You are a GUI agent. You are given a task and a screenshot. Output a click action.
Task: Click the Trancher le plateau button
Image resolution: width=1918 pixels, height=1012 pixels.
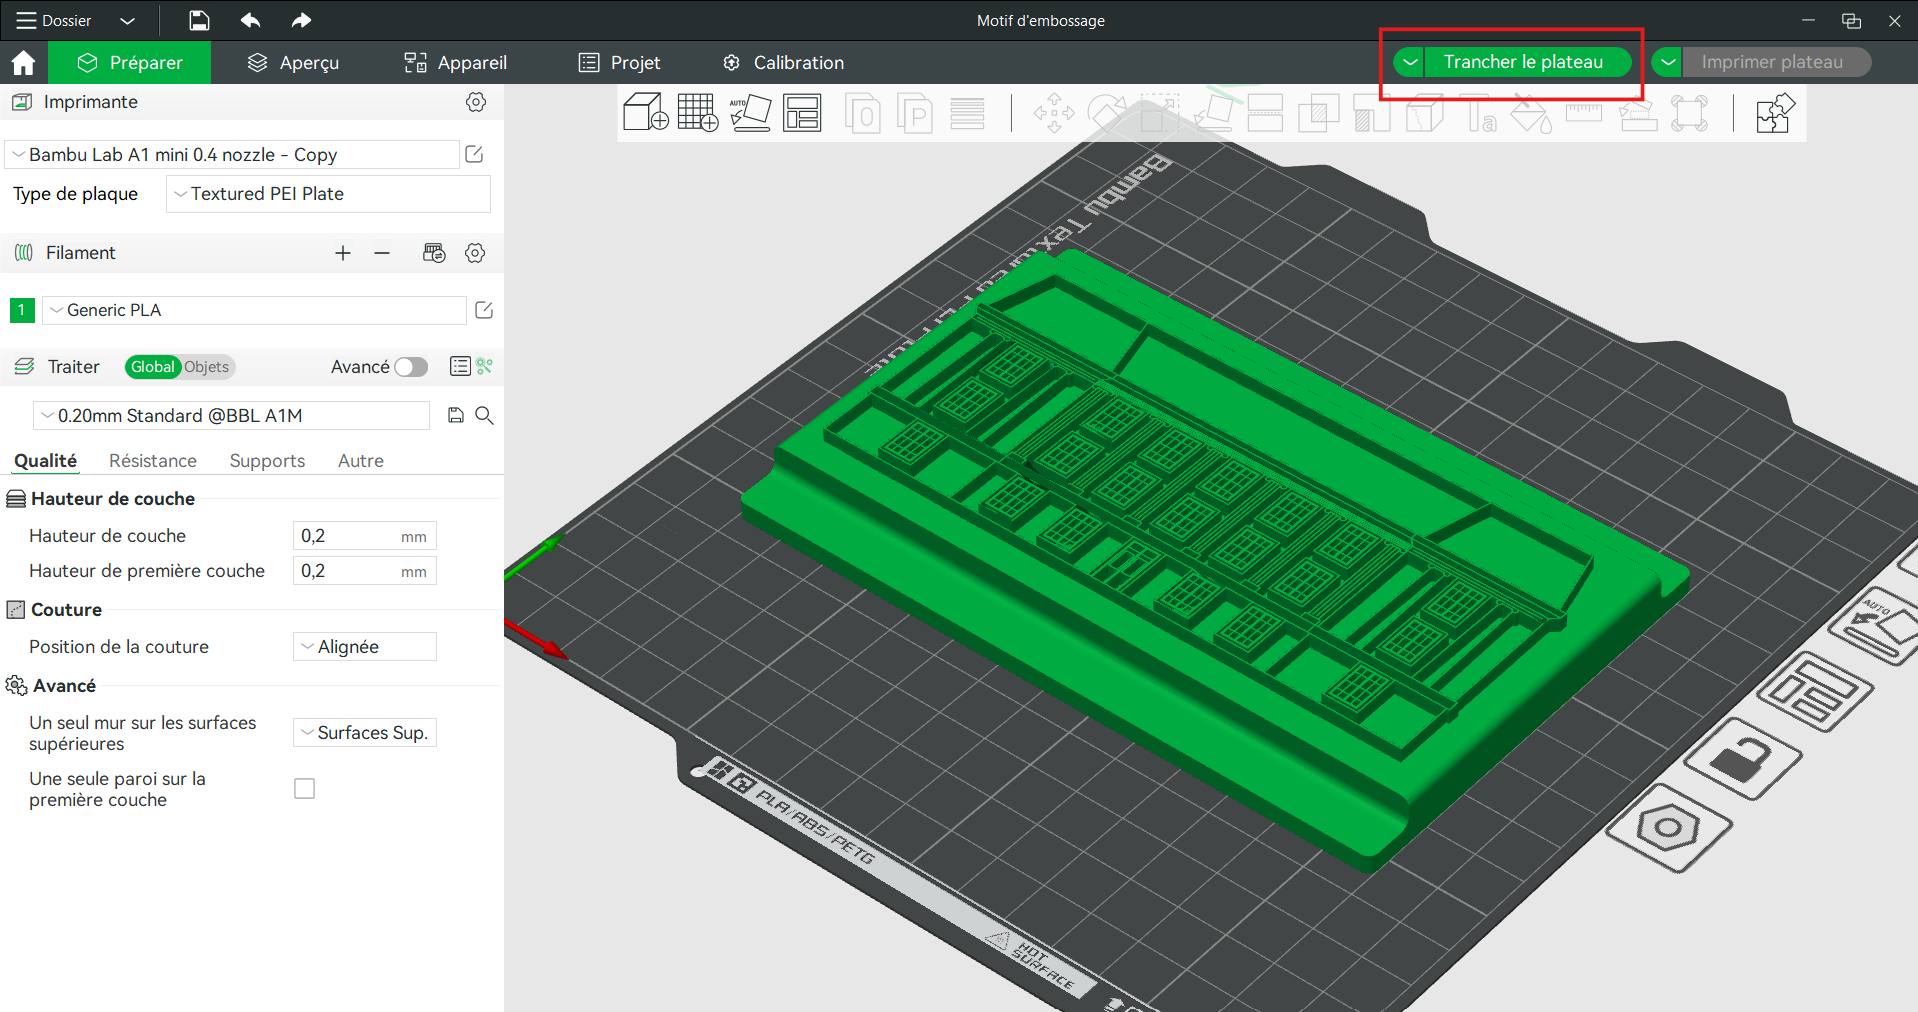click(1522, 62)
